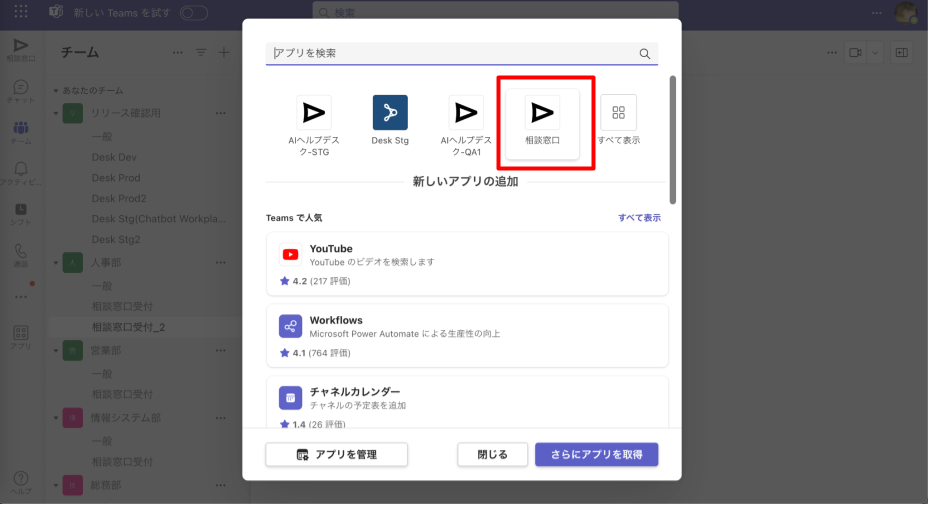Open more options for リリース確認用

221,113
